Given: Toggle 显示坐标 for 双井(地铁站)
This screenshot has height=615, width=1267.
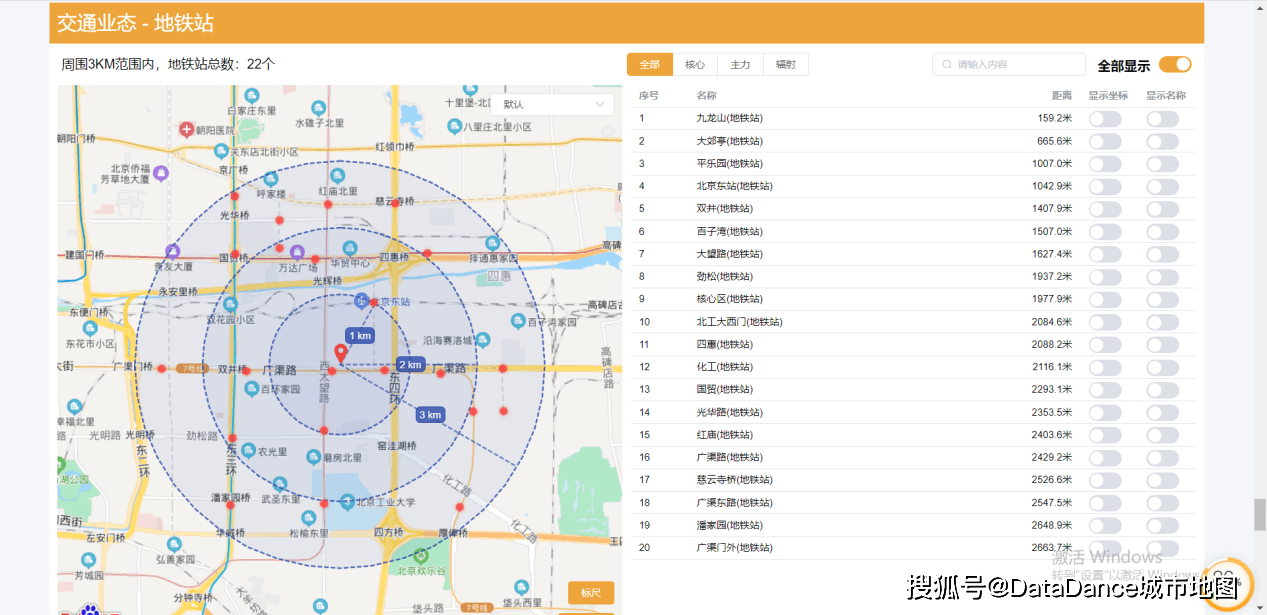Looking at the screenshot, I should (x=1105, y=209).
